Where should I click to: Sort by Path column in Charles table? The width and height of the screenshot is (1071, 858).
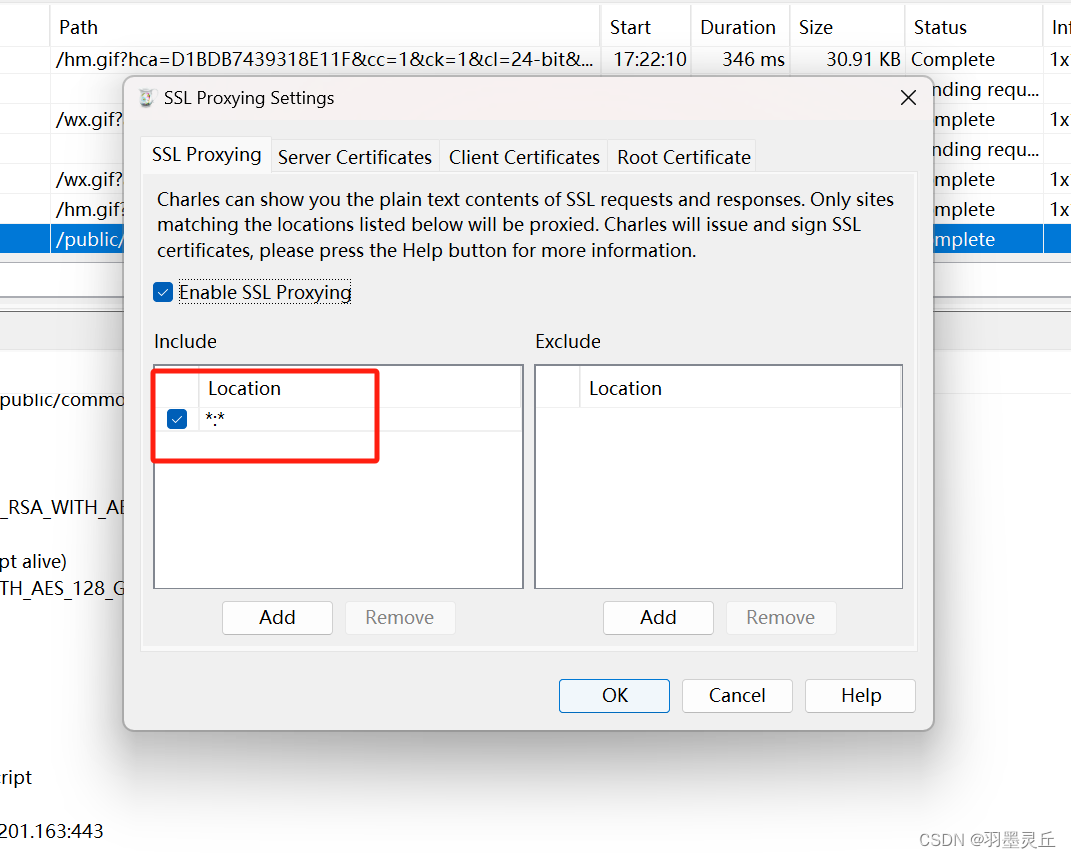pos(325,27)
